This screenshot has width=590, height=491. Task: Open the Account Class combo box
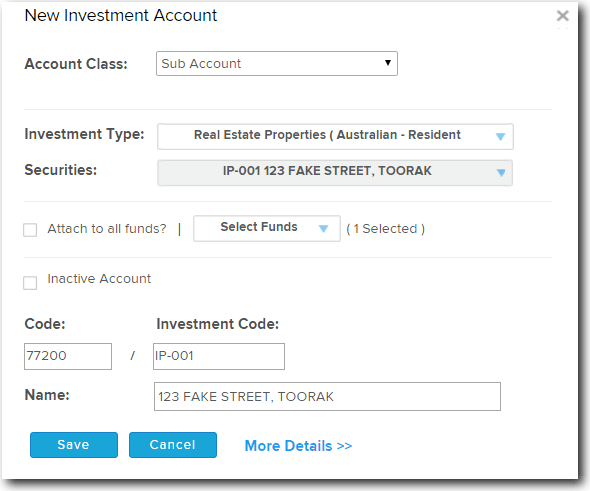[x=277, y=64]
